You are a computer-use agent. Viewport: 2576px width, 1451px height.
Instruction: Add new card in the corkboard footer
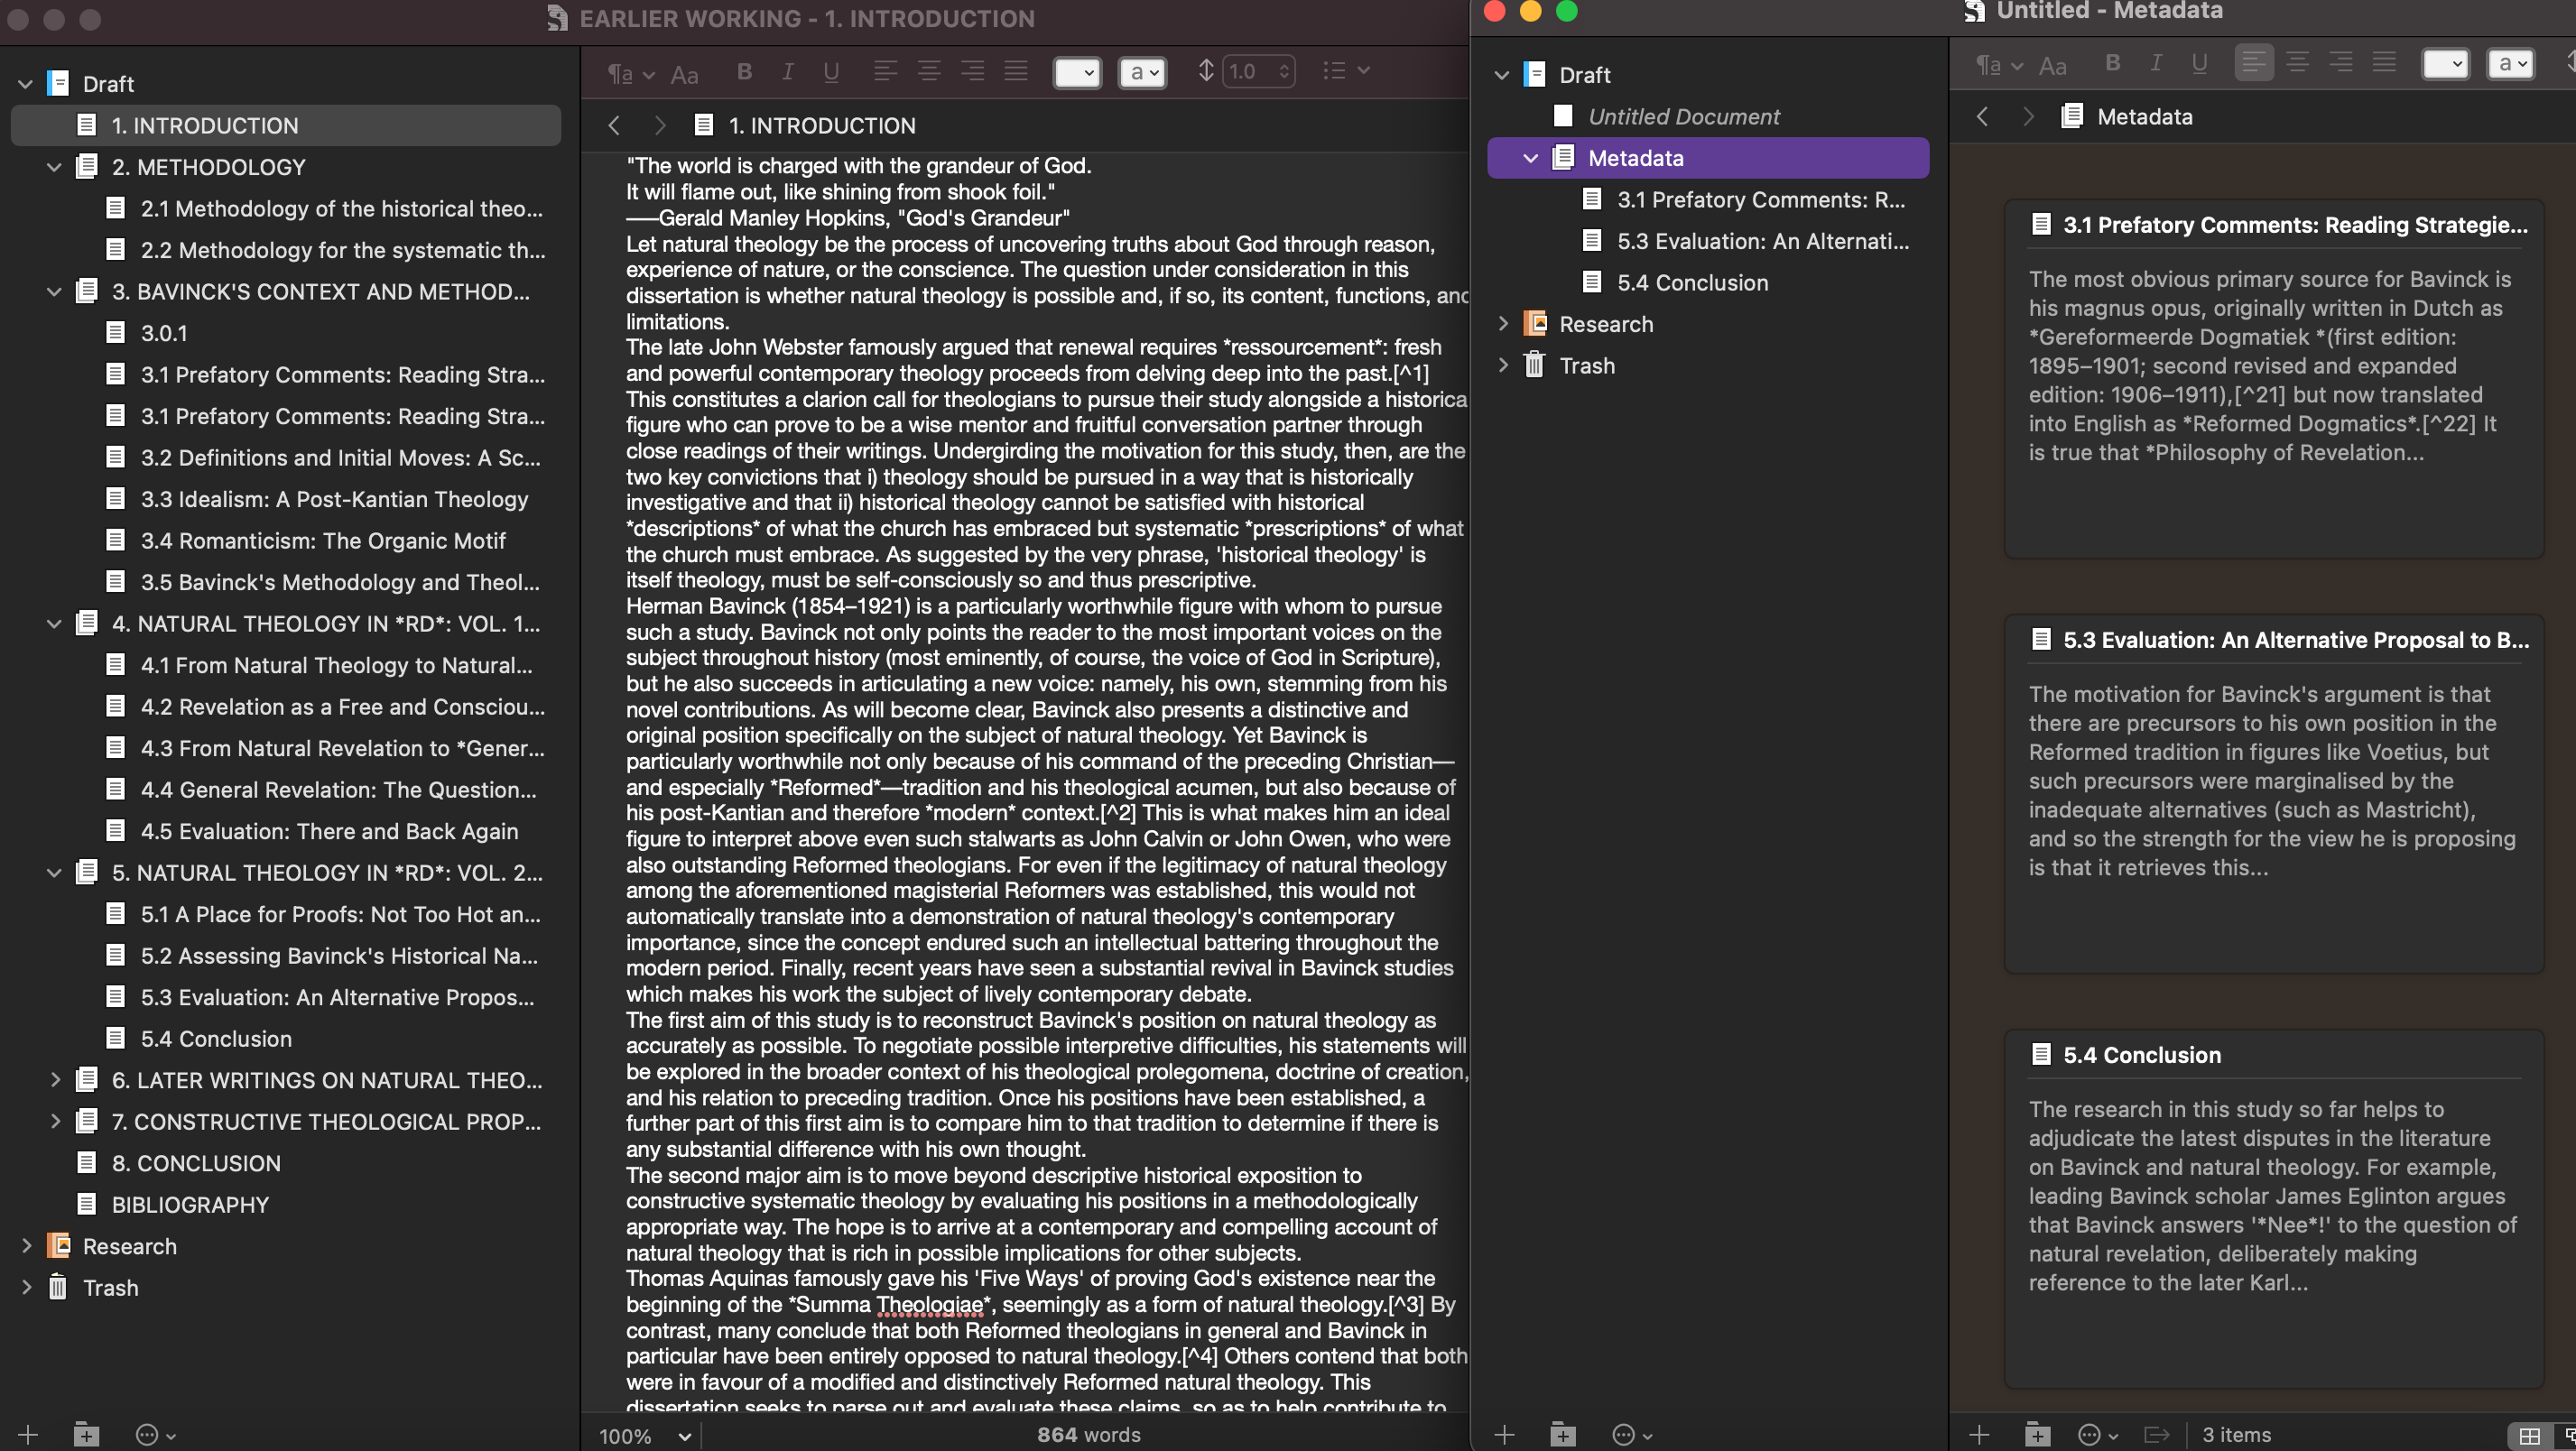tap(1979, 1435)
